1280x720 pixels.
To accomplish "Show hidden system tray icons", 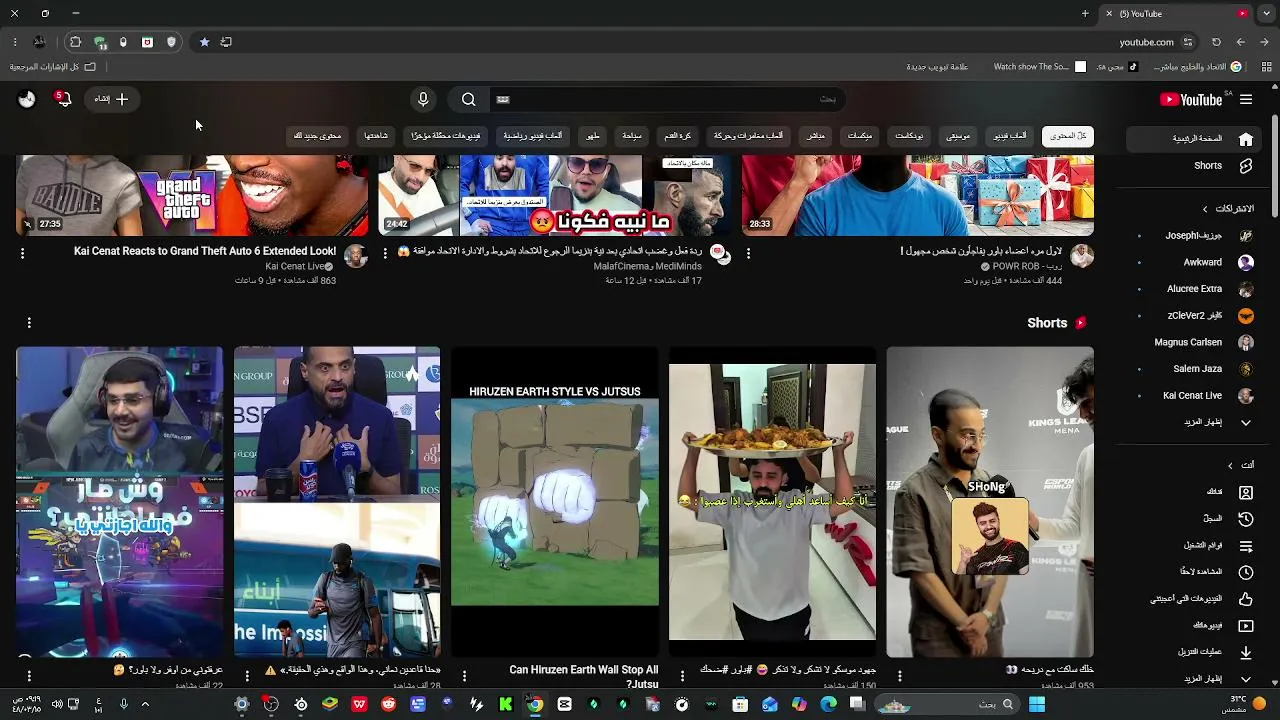I will pos(145,704).
